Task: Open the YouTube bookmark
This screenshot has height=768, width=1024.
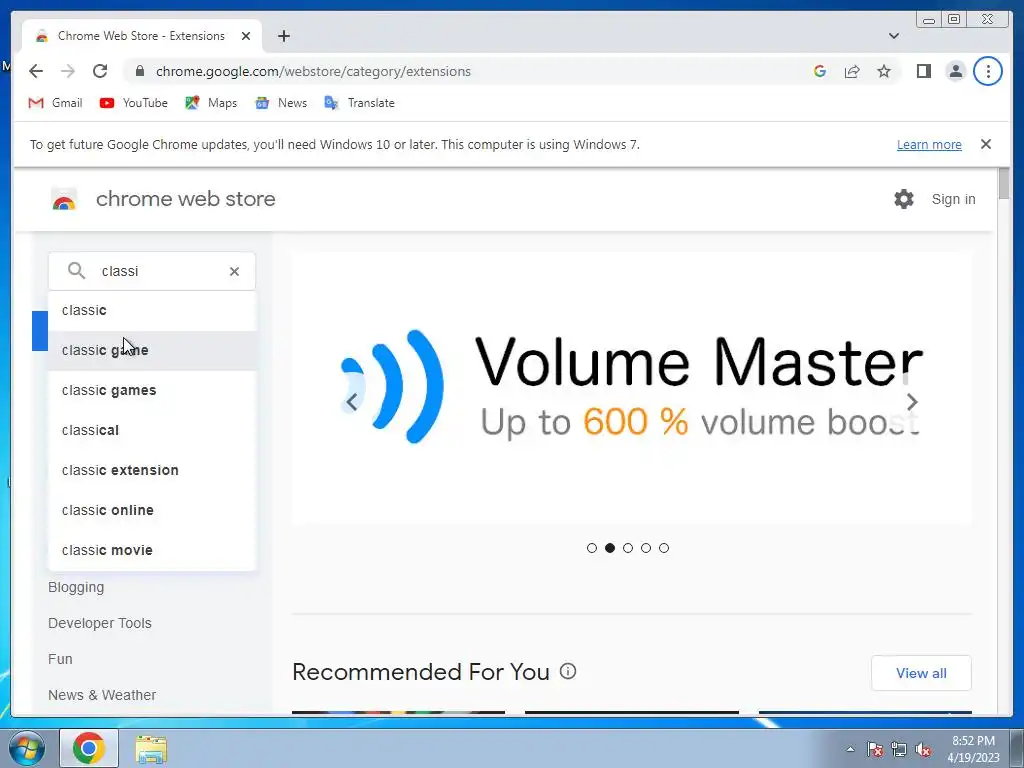Action: coord(134,103)
